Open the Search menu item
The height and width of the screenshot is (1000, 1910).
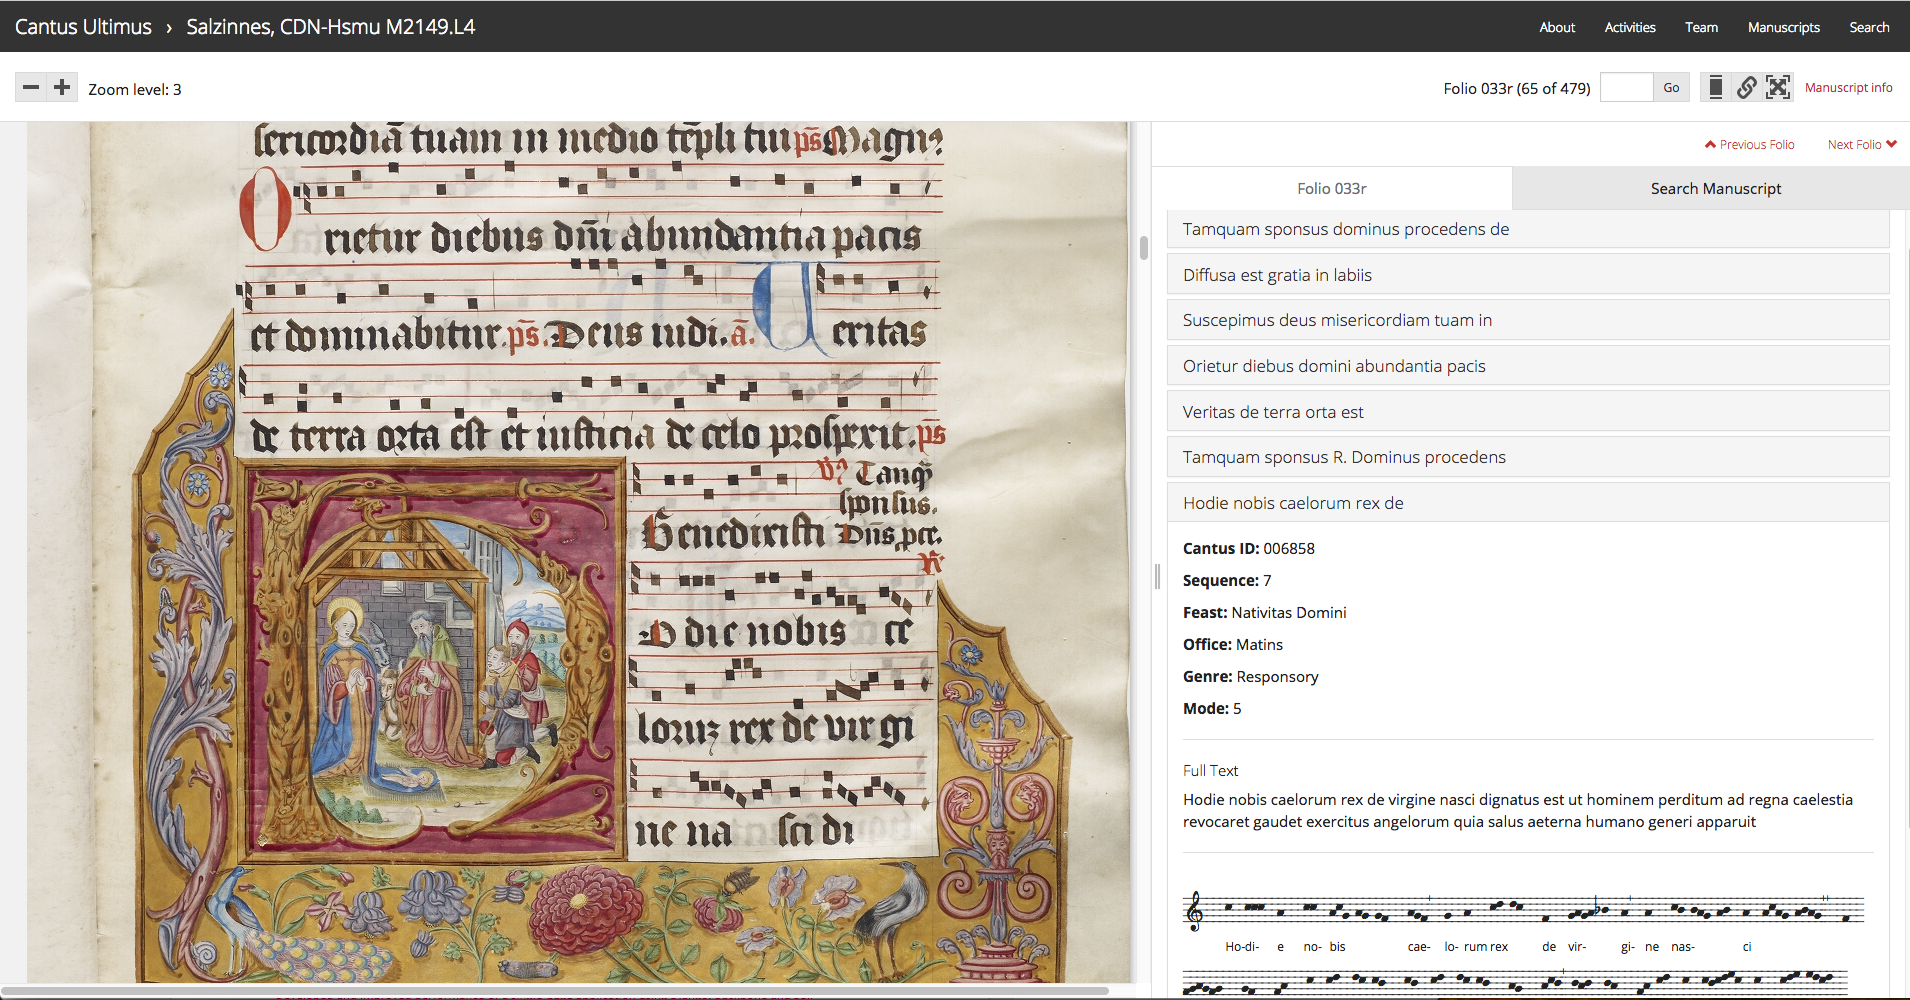[1869, 27]
